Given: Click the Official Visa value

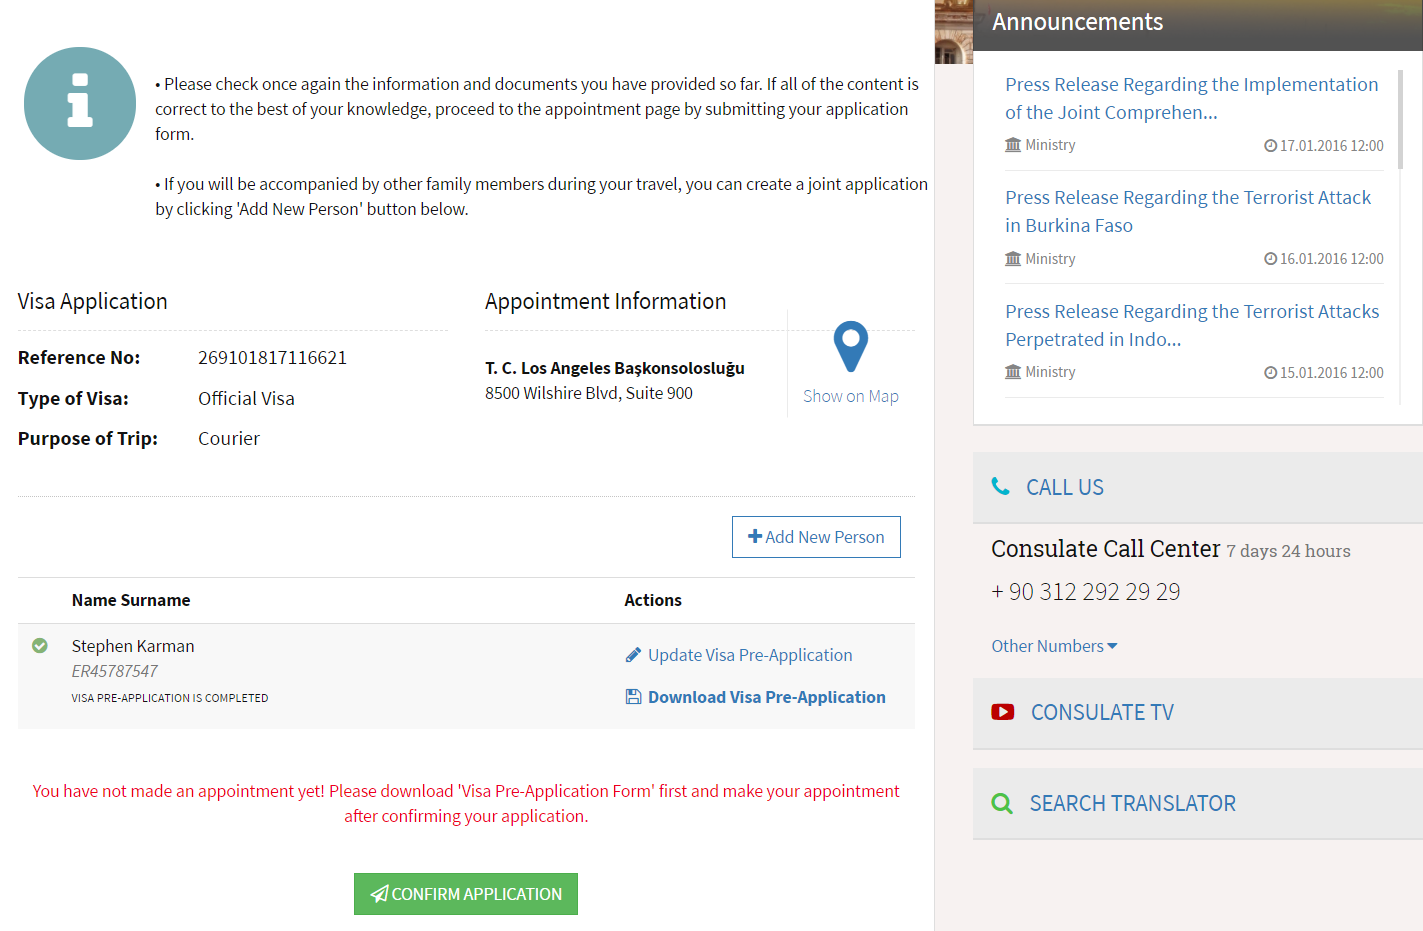Looking at the screenshot, I should click(246, 398).
